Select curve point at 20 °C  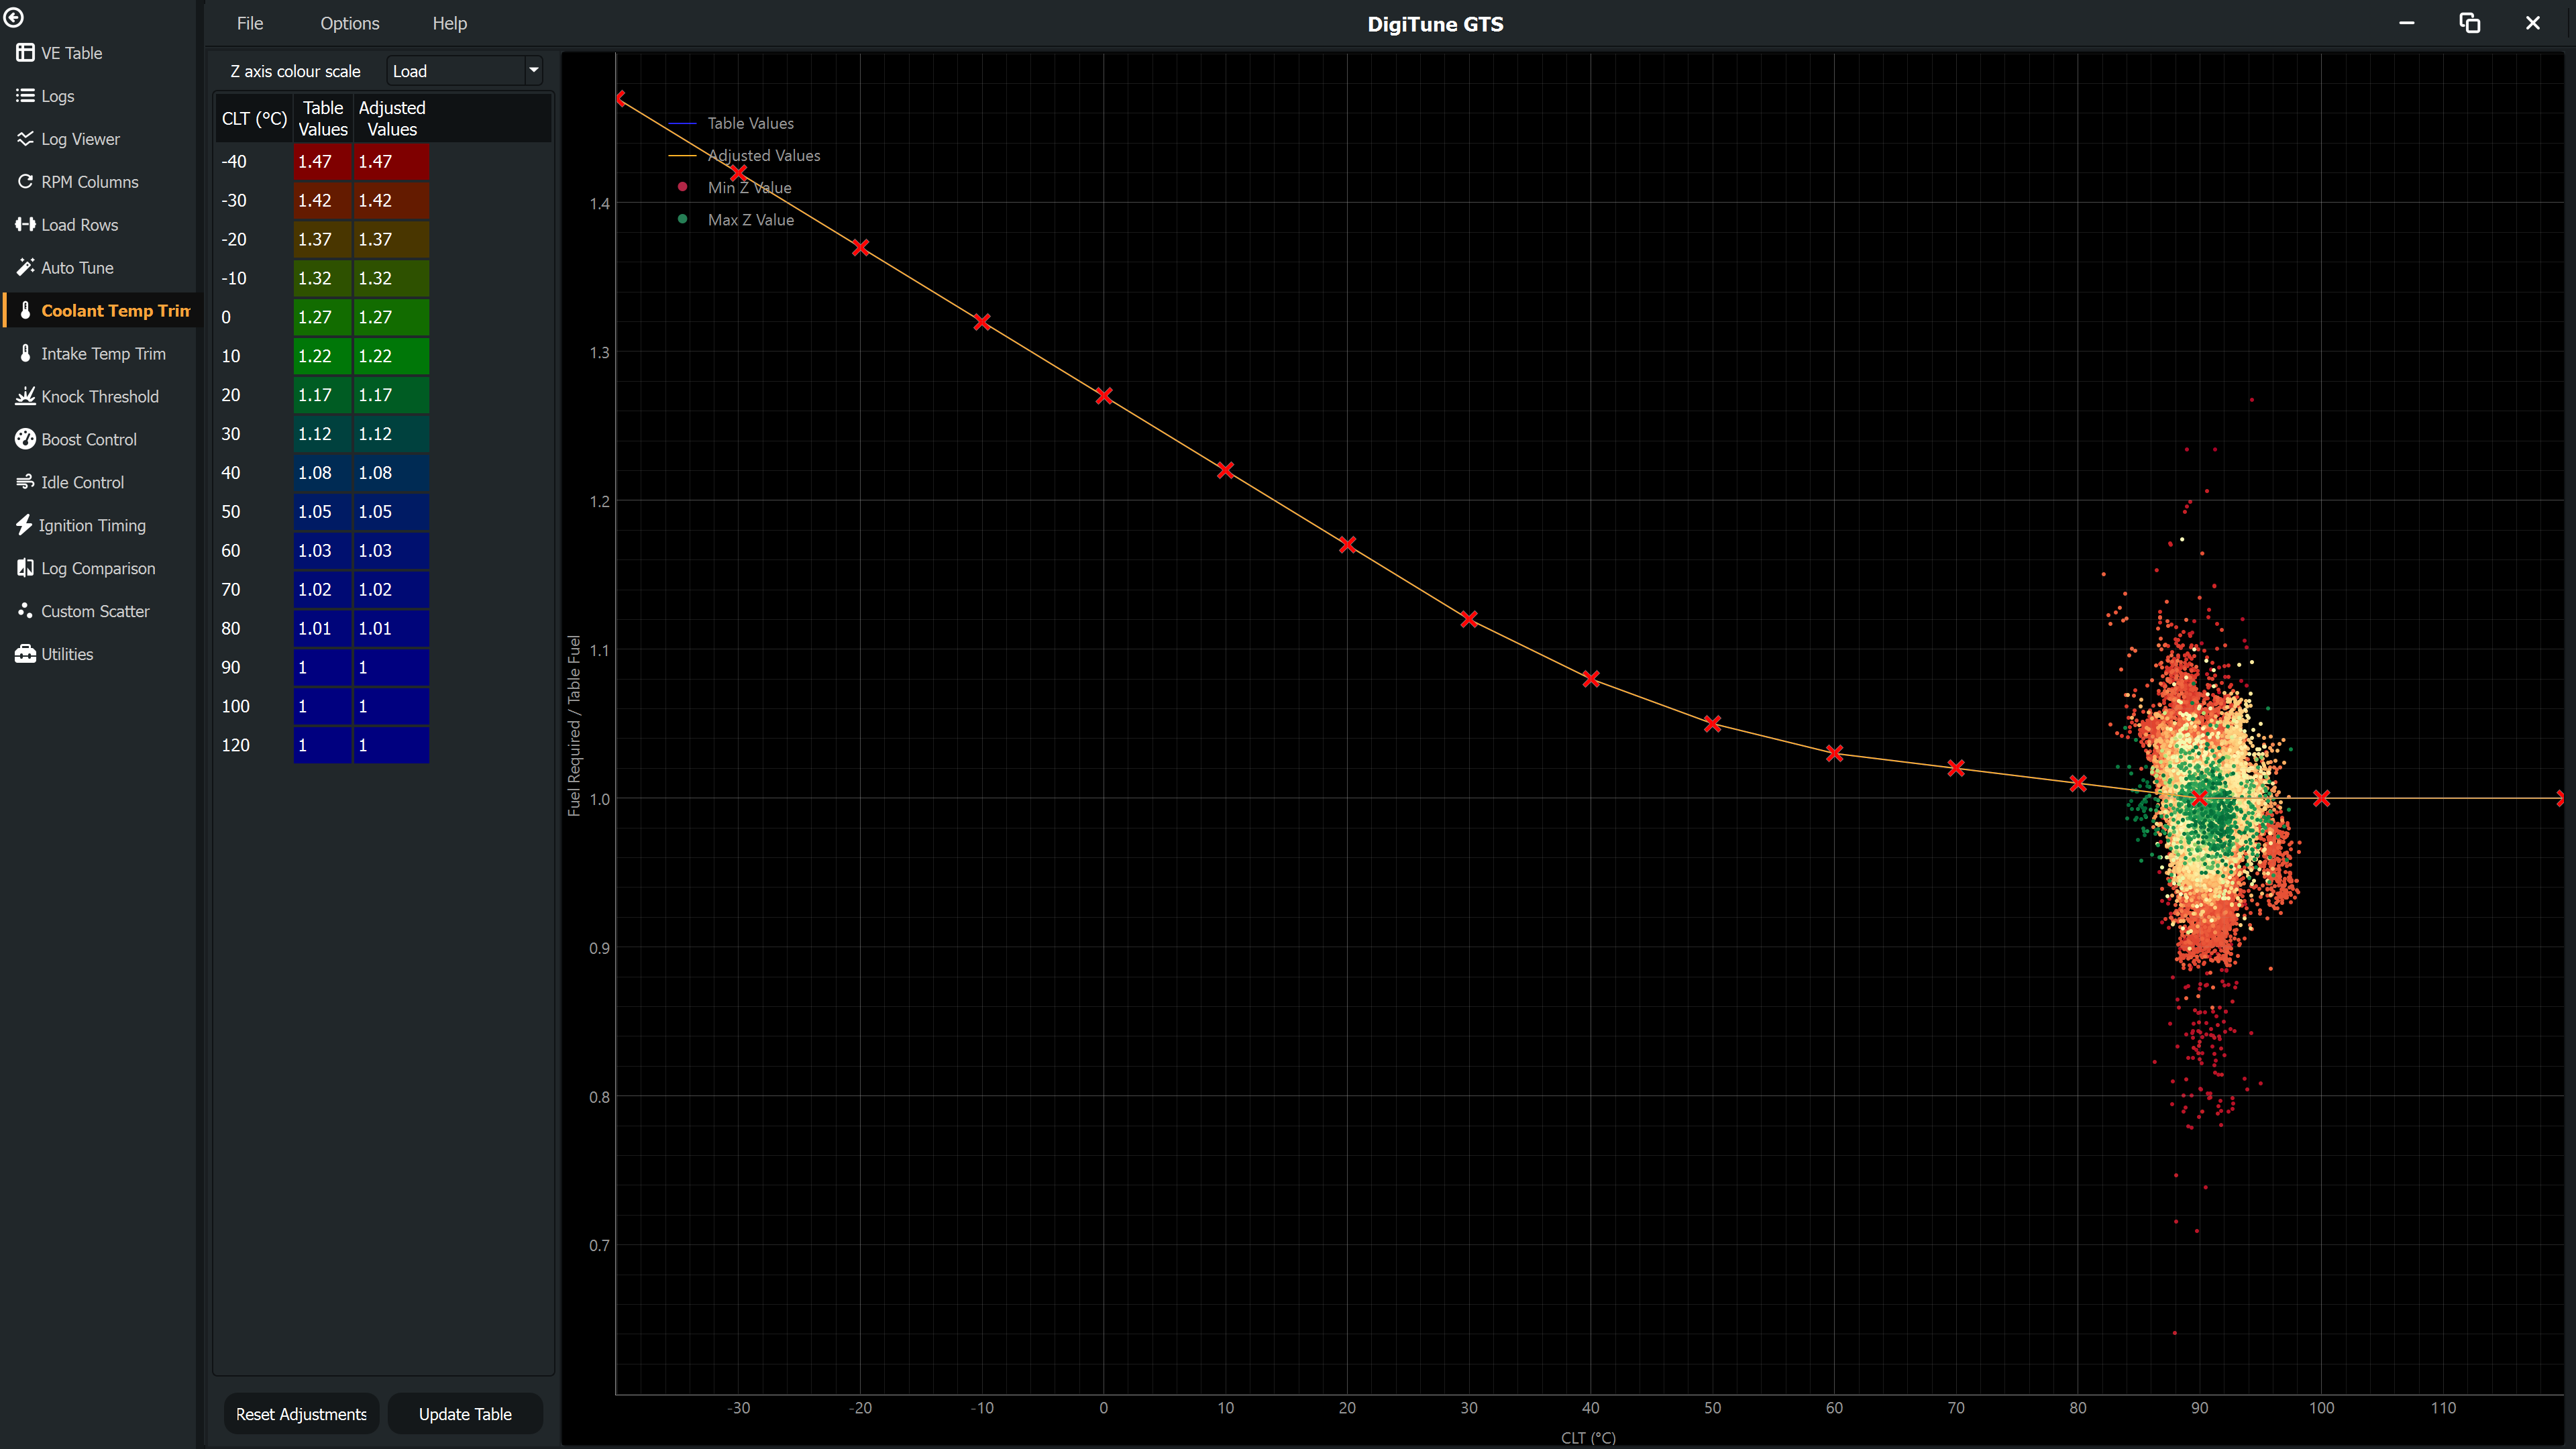point(1347,545)
